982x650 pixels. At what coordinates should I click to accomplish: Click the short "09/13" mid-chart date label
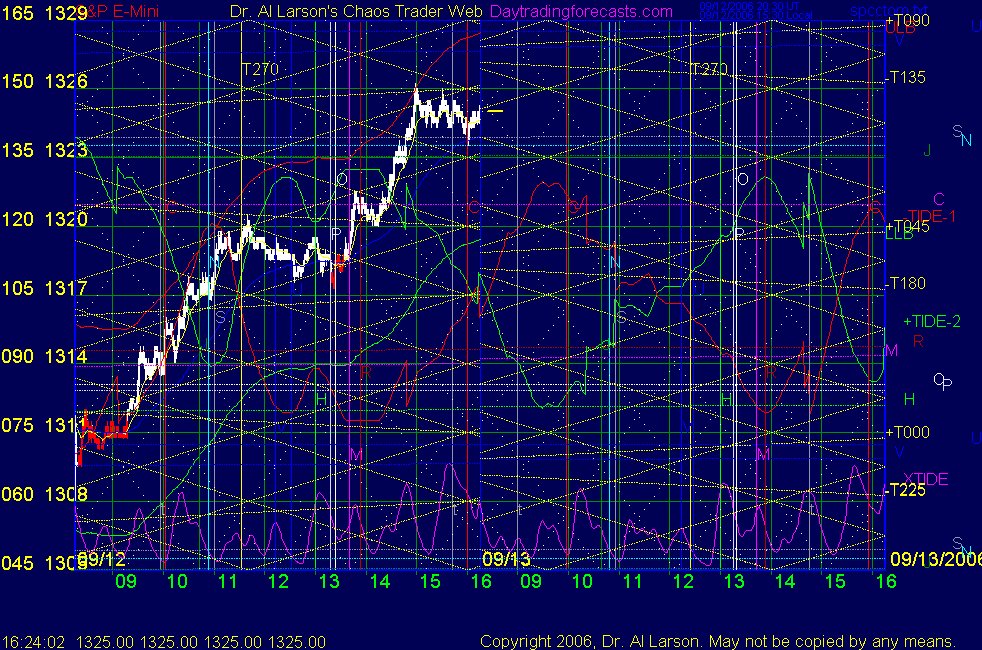pyautogui.click(x=506, y=559)
